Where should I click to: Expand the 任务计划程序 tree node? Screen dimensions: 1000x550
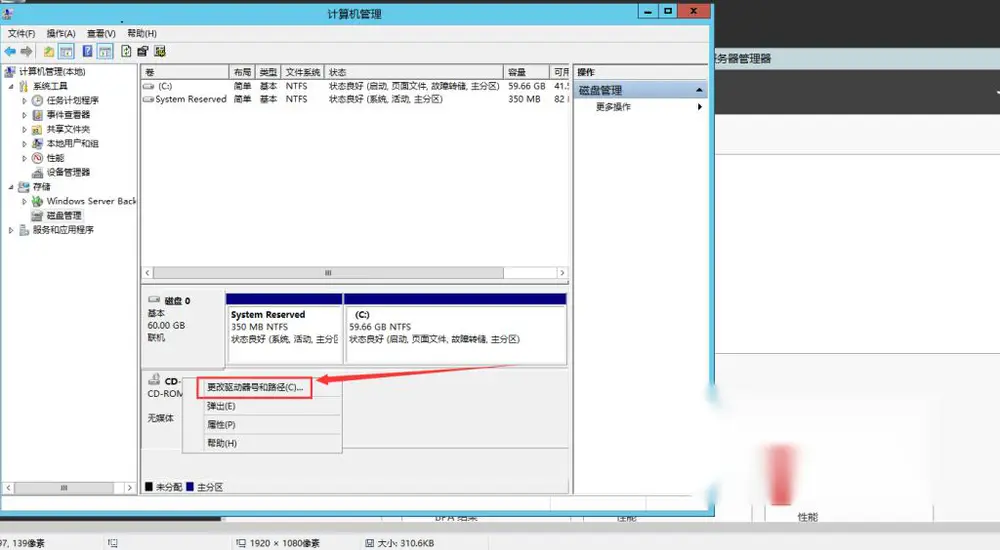[x=24, y=101]
